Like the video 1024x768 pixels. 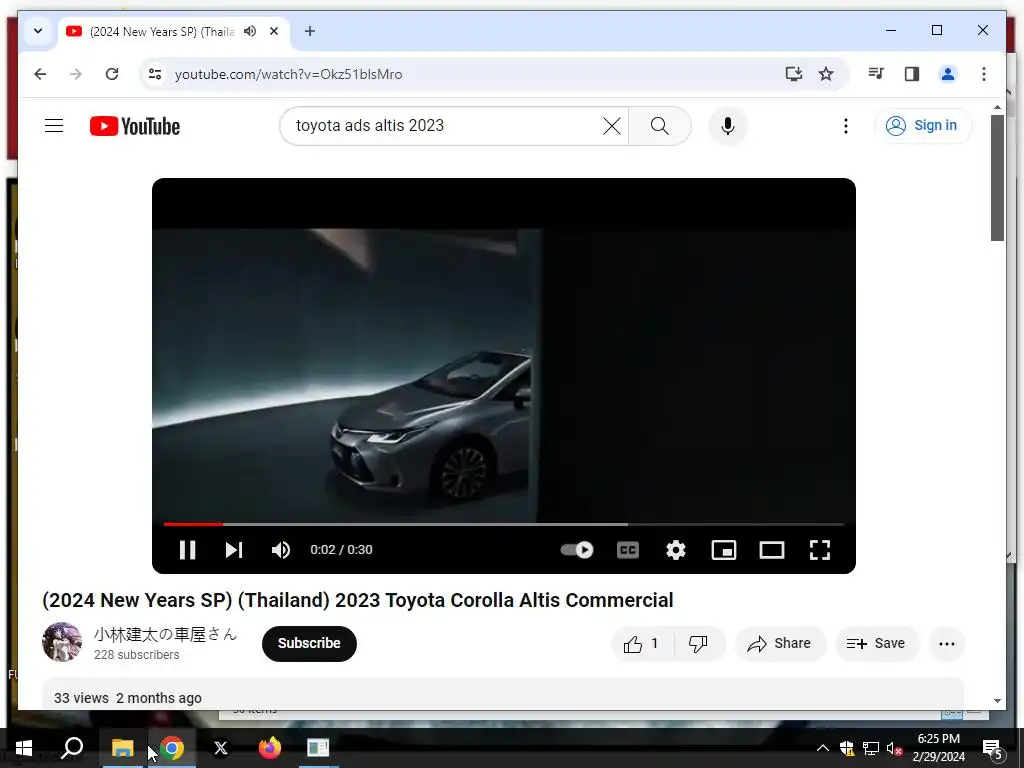click(x=641, y=644)
